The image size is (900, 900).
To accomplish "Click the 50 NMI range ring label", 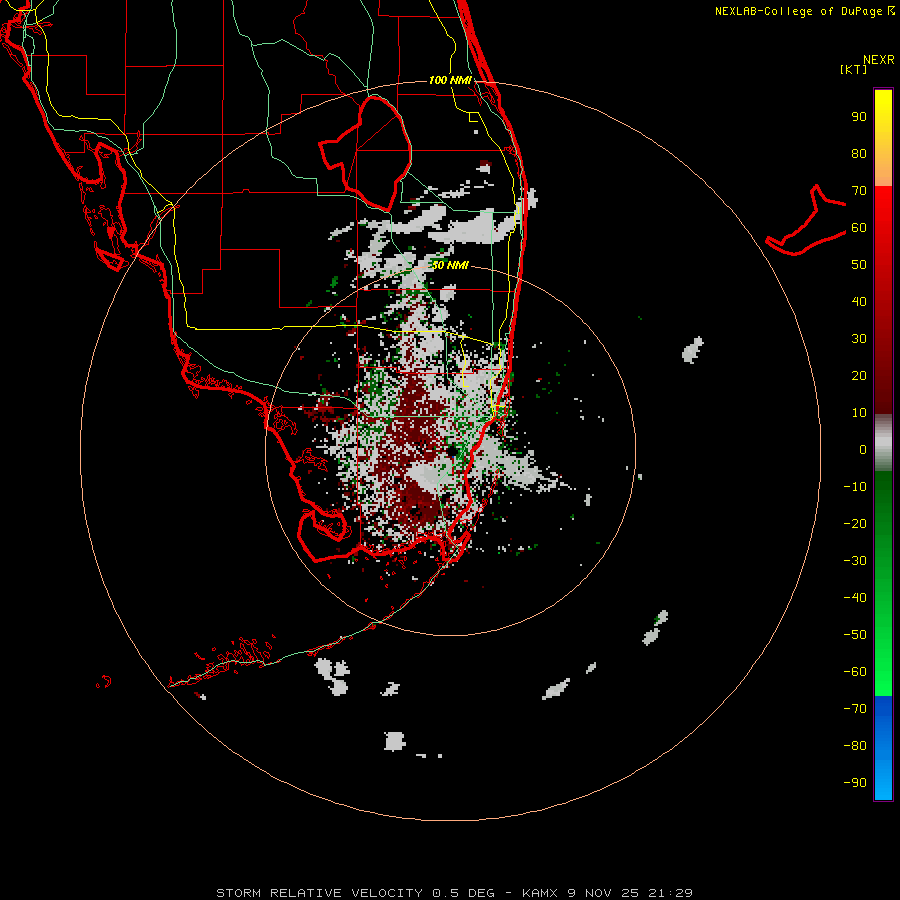I will [450, 265].
